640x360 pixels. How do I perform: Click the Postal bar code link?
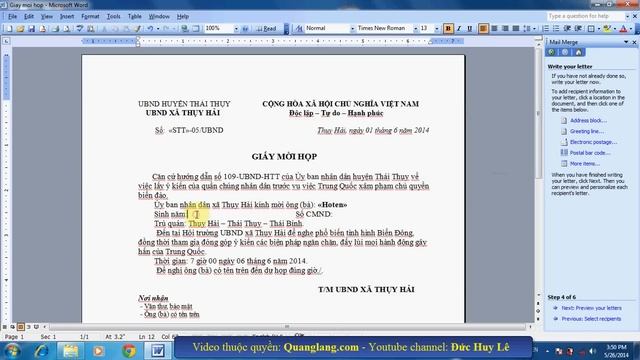pos(590,153)
